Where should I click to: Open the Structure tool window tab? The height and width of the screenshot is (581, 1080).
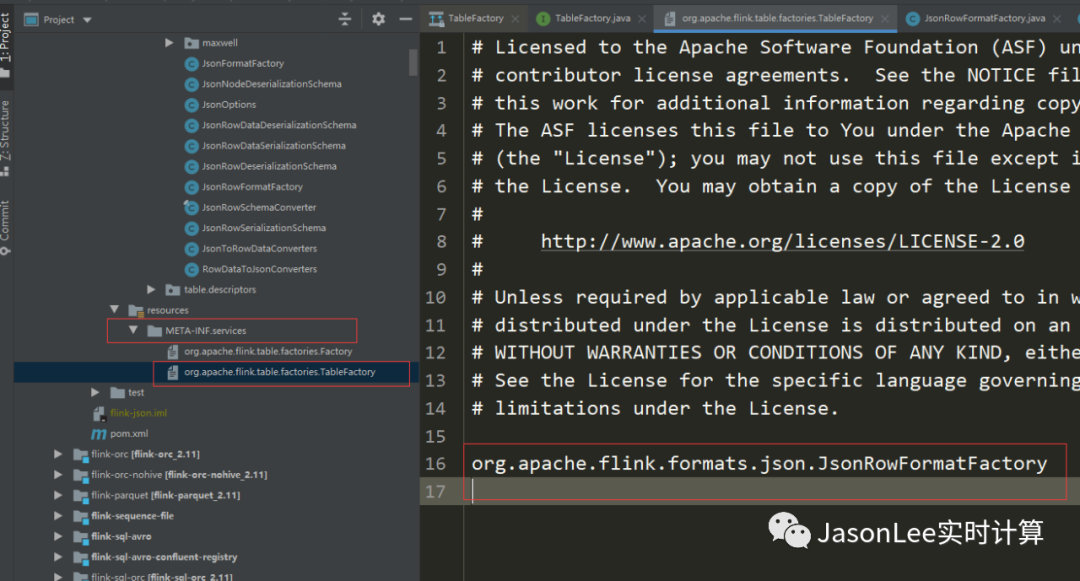pos(6,138)
